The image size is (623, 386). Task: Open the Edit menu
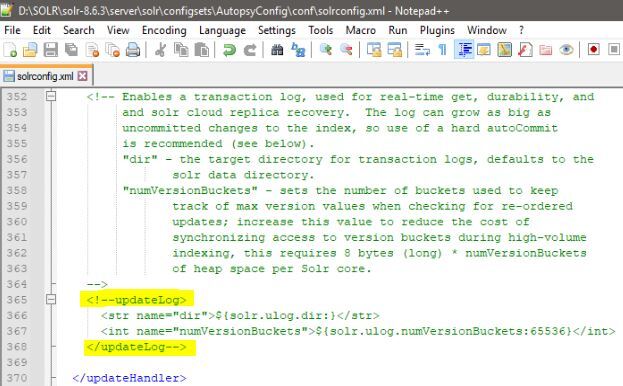pyautogui.click(x=42, y=30)
